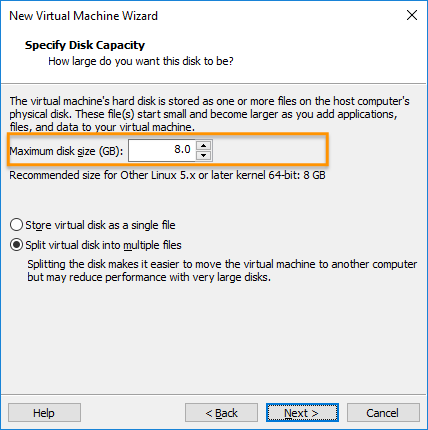Click the "Store virtual disk as a single file" text
Screen dimensions: 428x430
coord(100,225)
